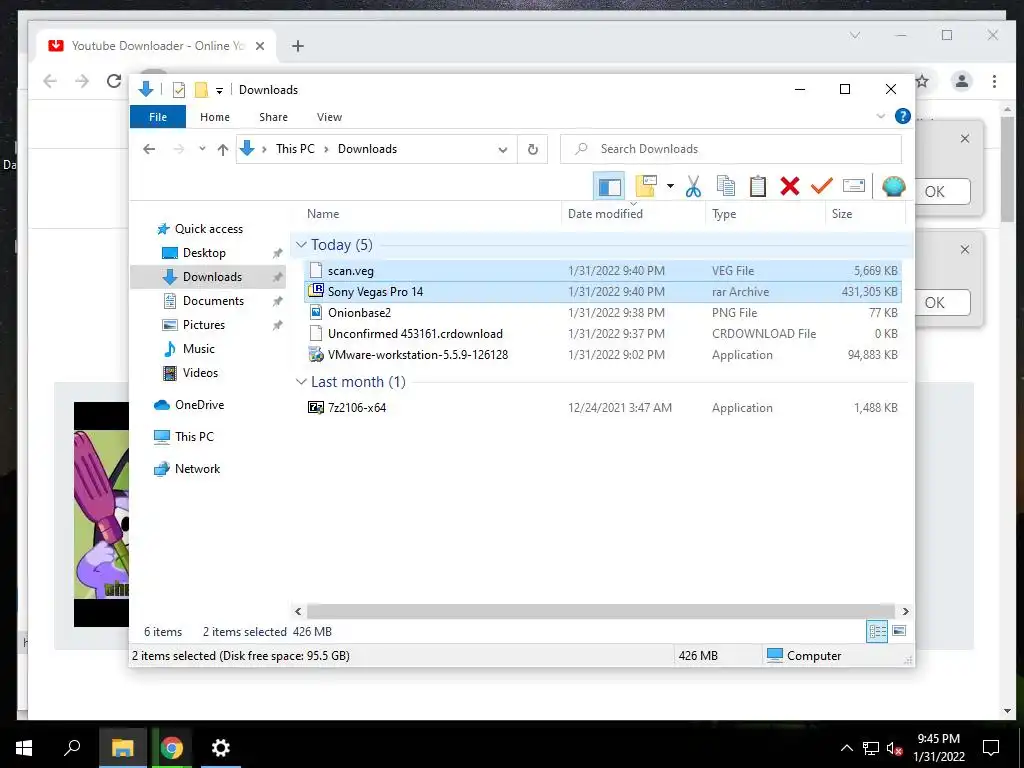Open the Chrome profile avatar icon
Screen dimensions: 1024x768
tap(961, 81)
